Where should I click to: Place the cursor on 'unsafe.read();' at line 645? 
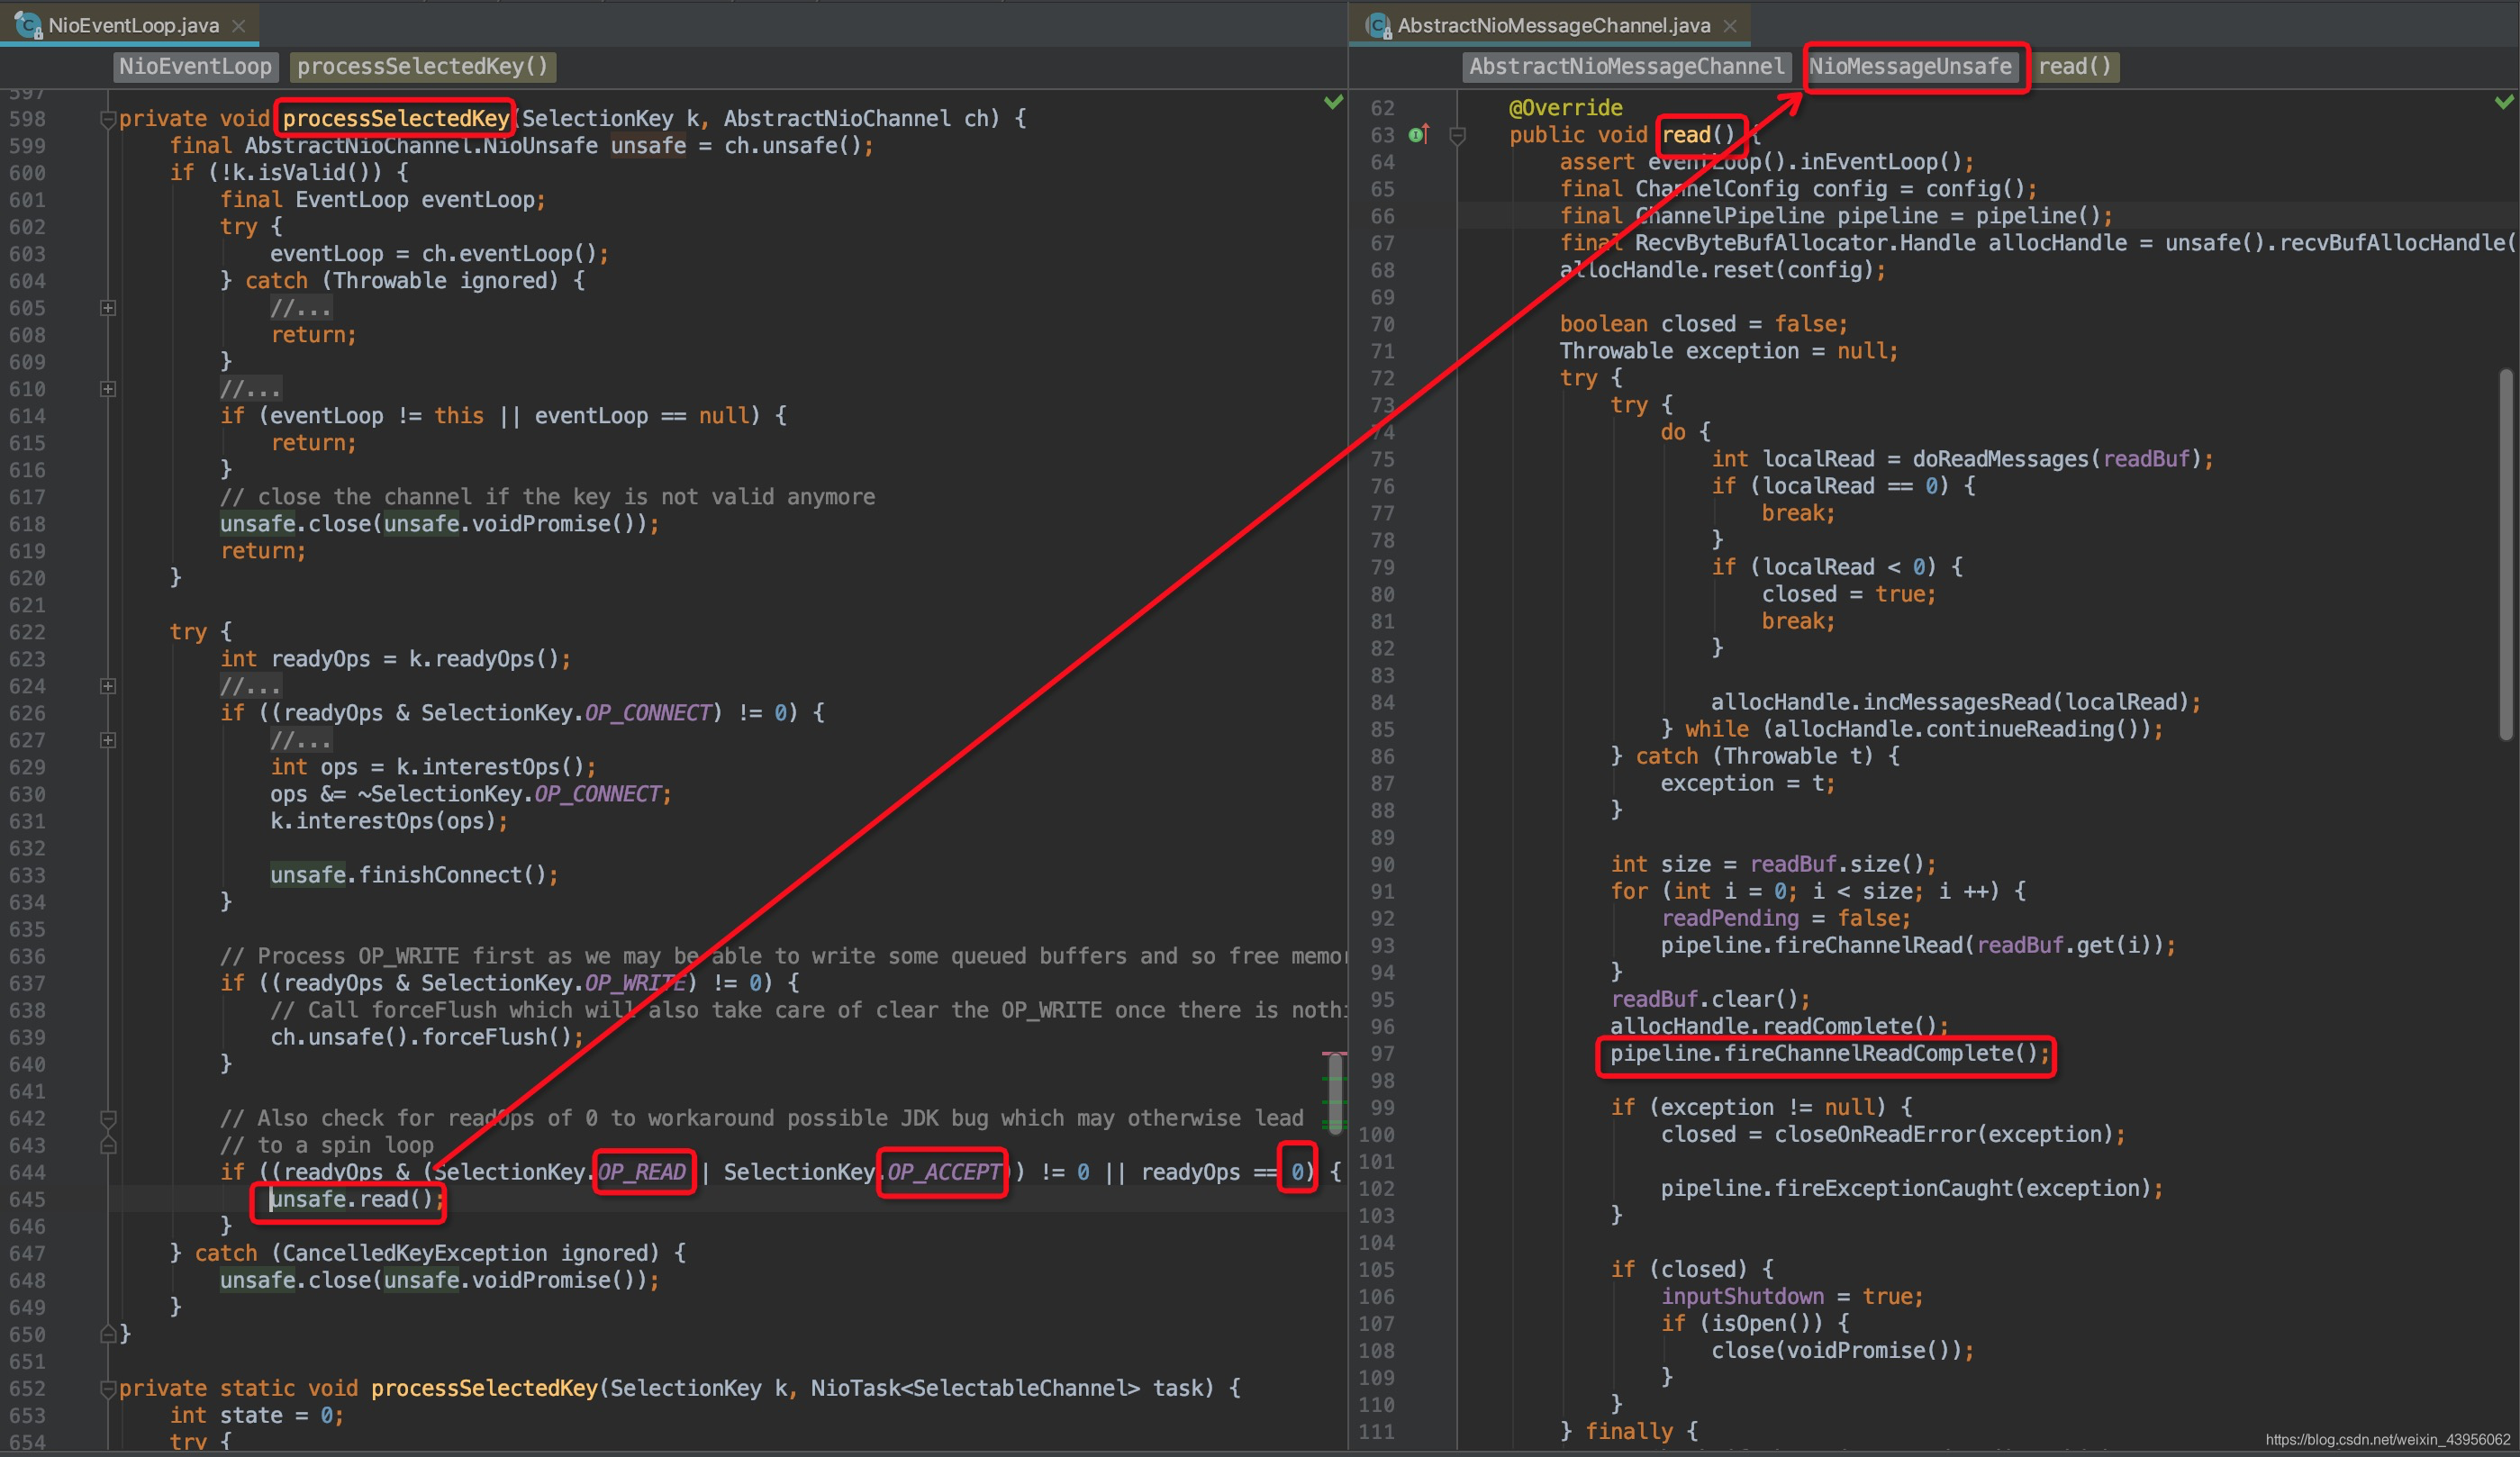point(356,1199)
